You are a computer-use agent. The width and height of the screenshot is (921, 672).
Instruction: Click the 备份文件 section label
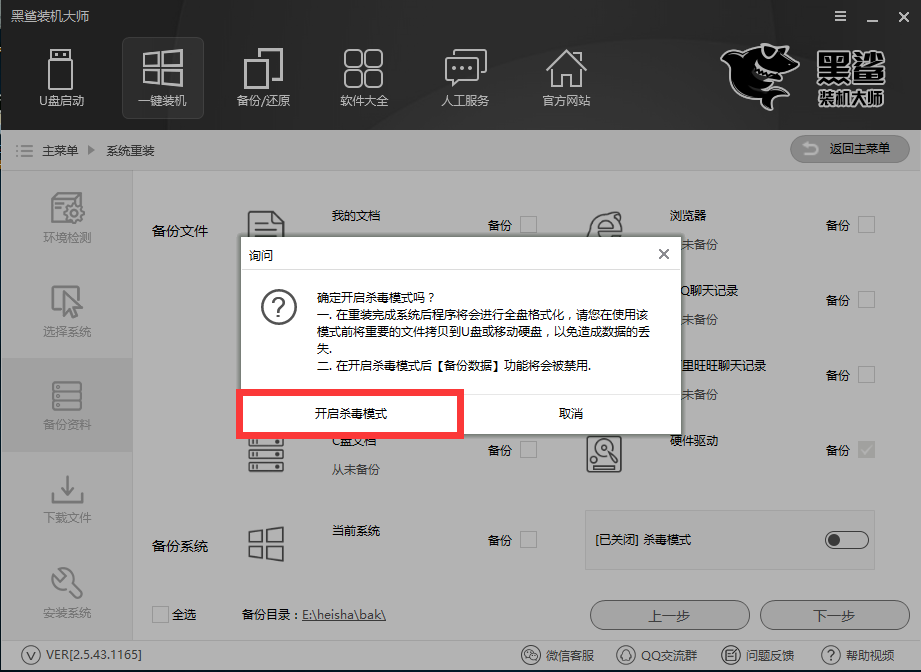[180, 231]
